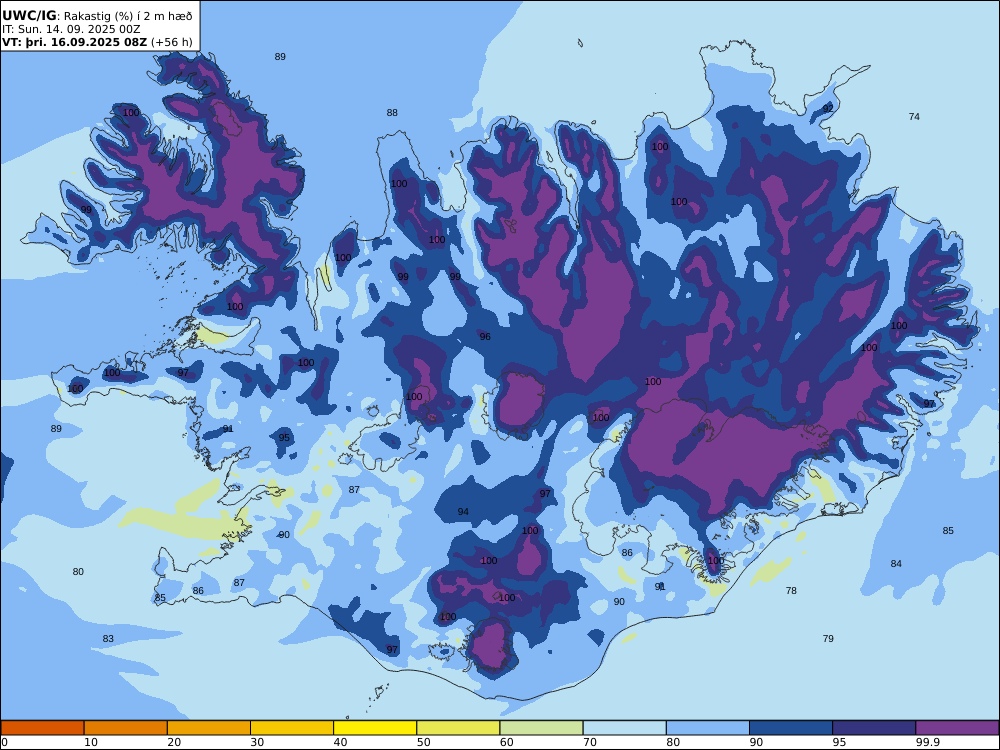Viewport: 1000px width, 750px height.
Task: Click the map value '94' in the south
Action: point(463,512)
